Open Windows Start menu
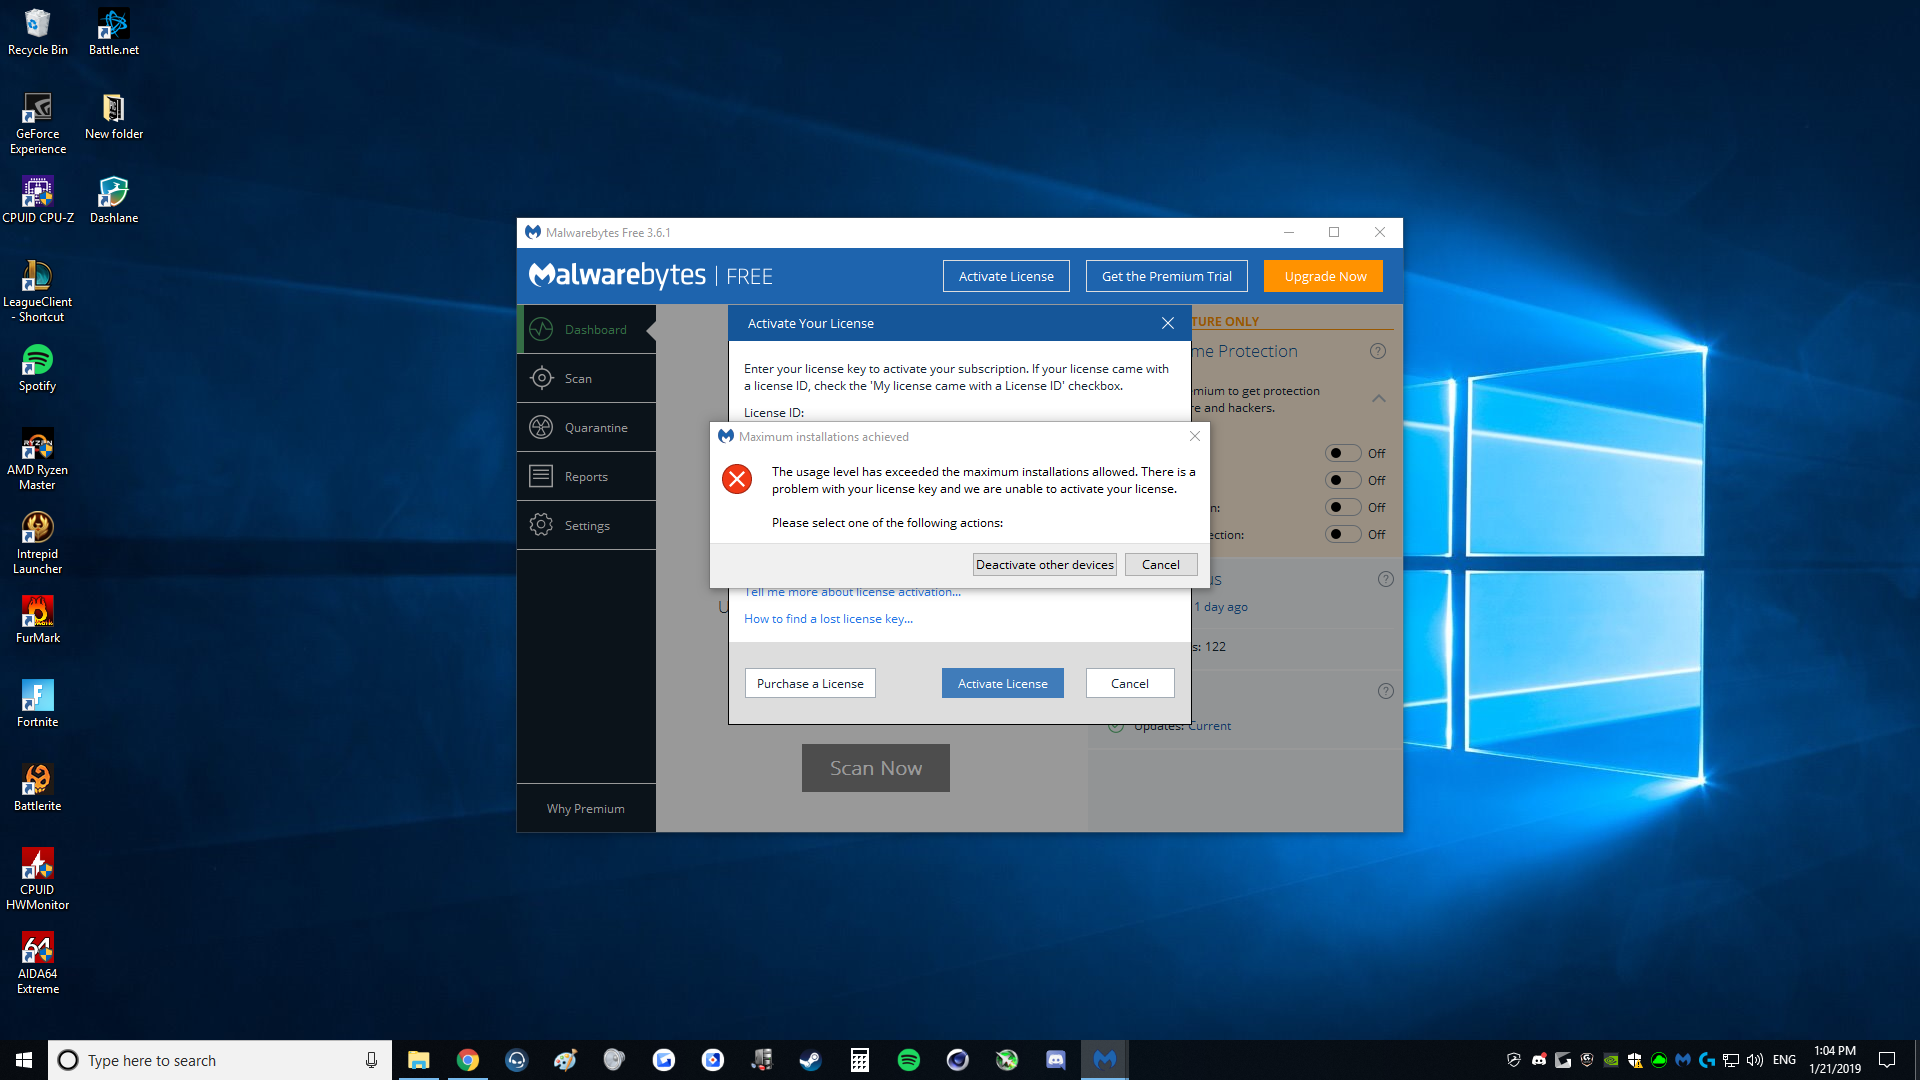Viewport: 1920px width, 1080px height. (x=24, y=1060)
